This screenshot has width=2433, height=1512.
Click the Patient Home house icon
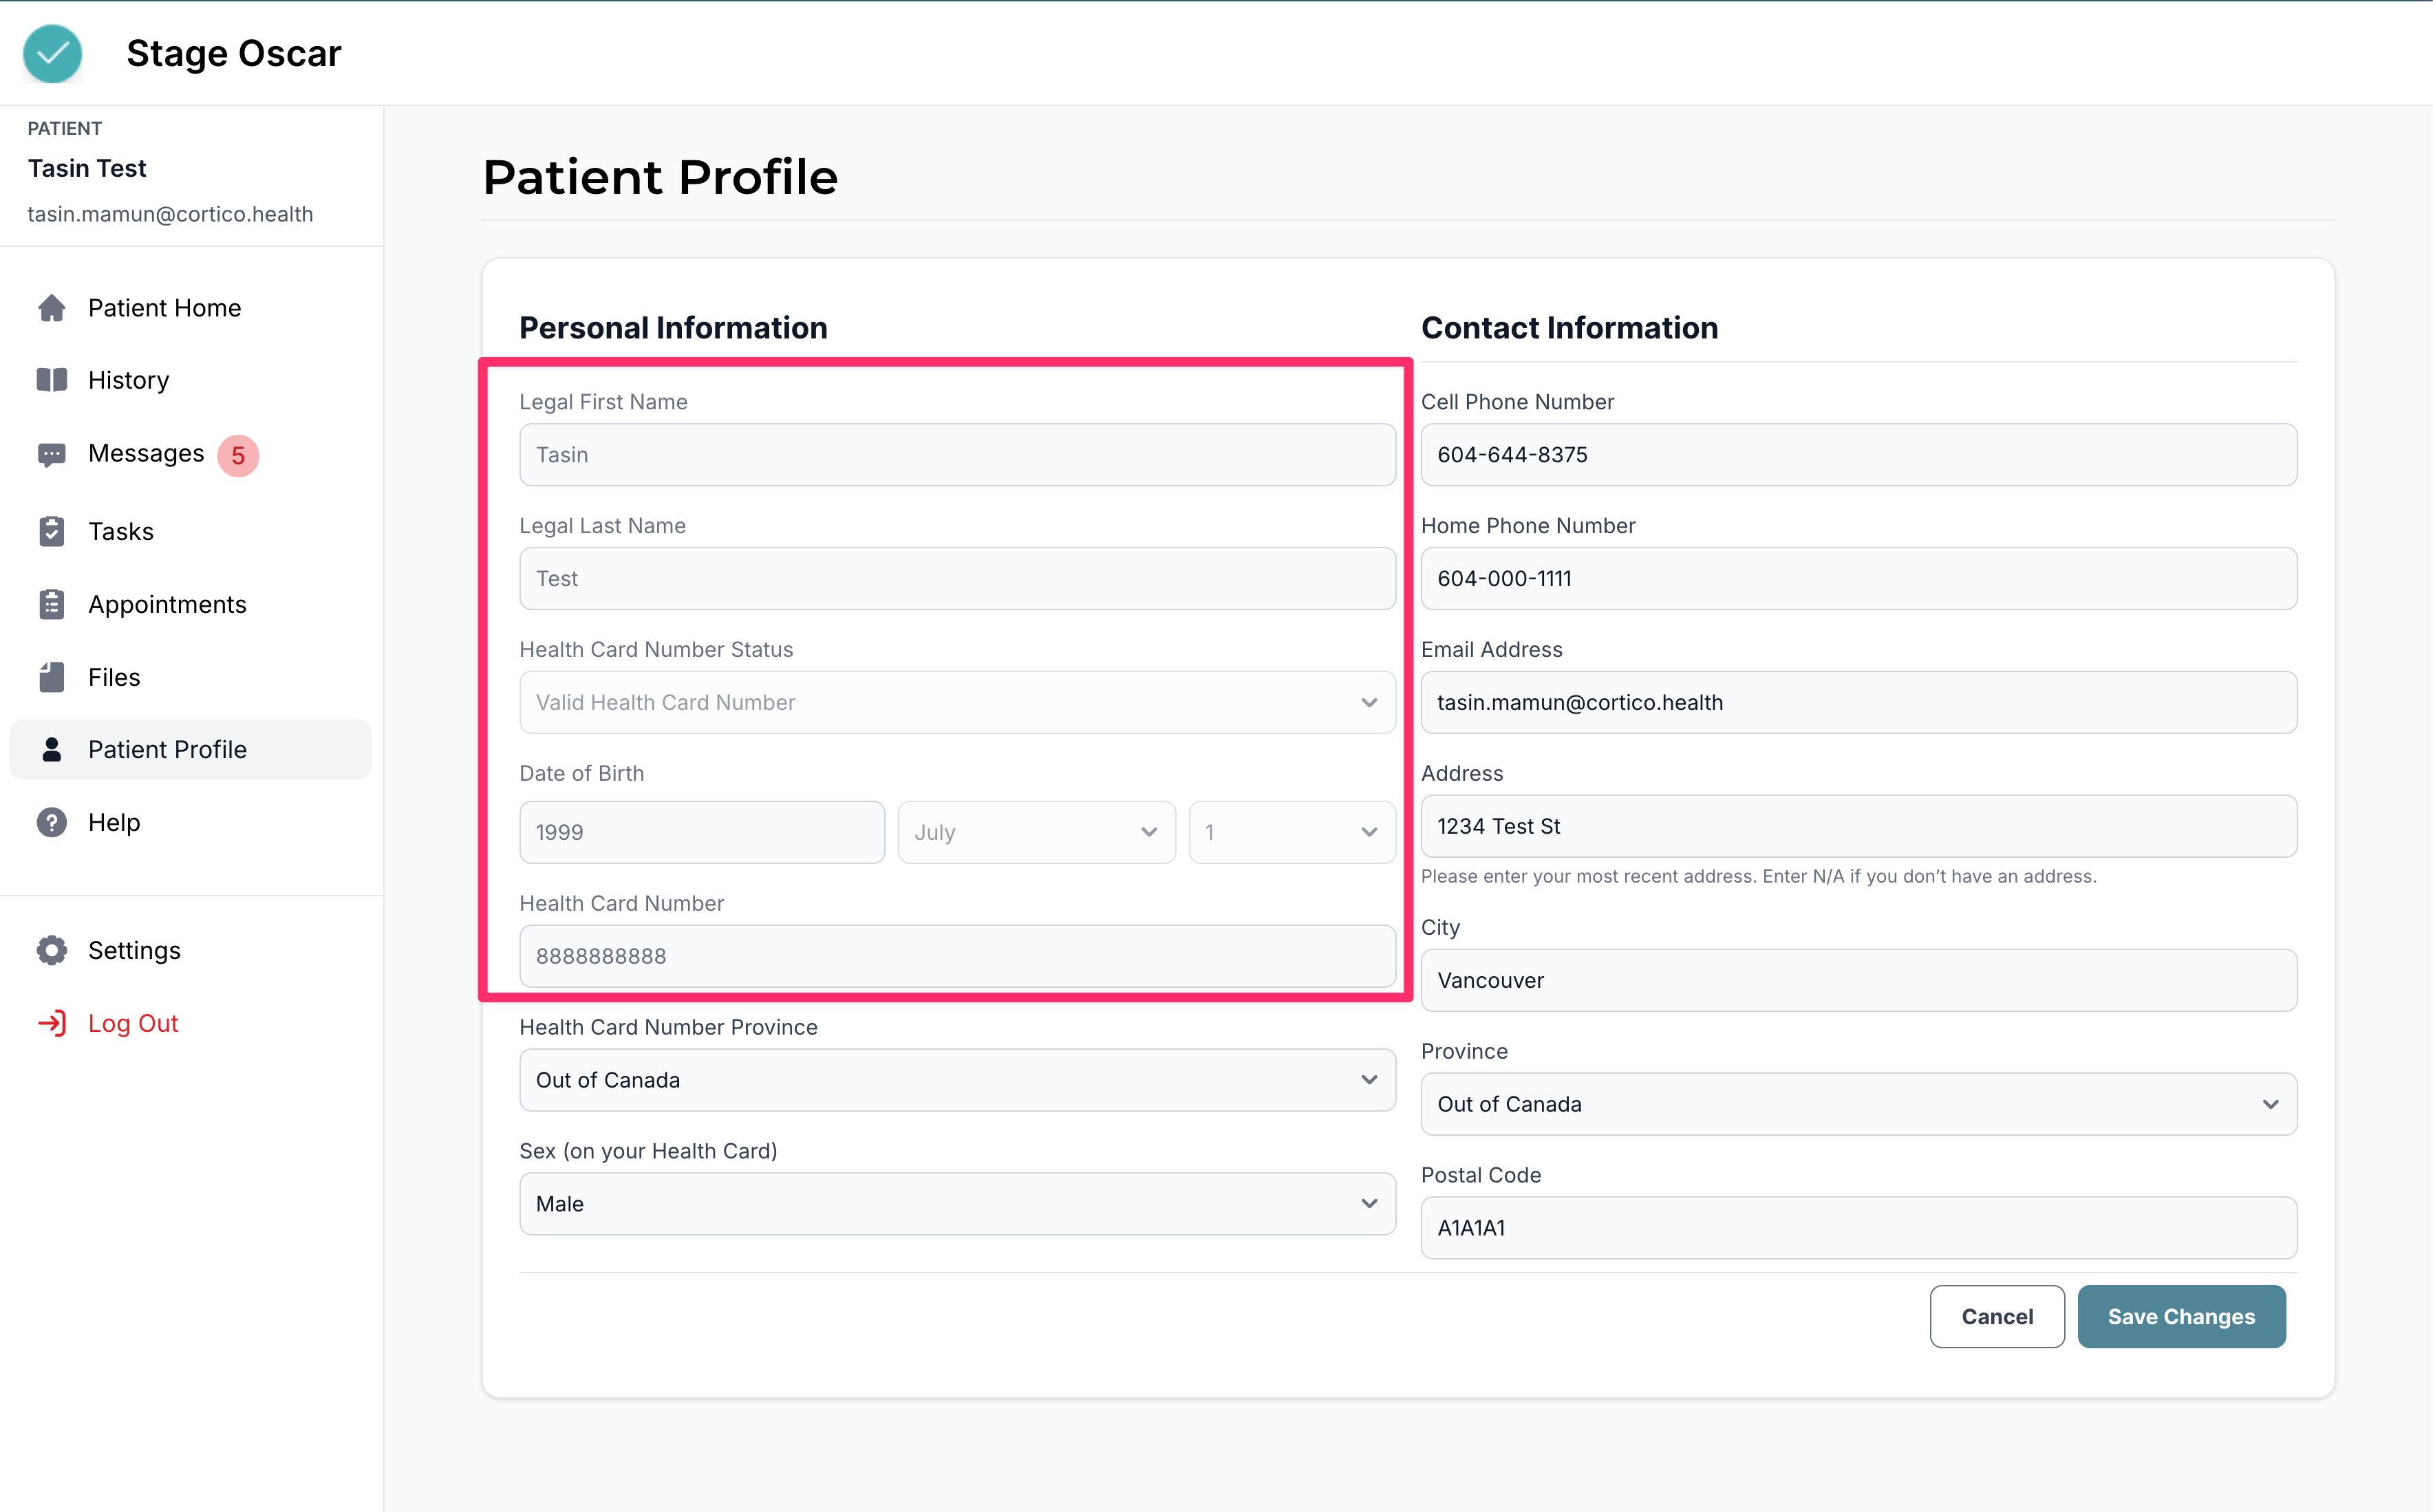[52, 308]
